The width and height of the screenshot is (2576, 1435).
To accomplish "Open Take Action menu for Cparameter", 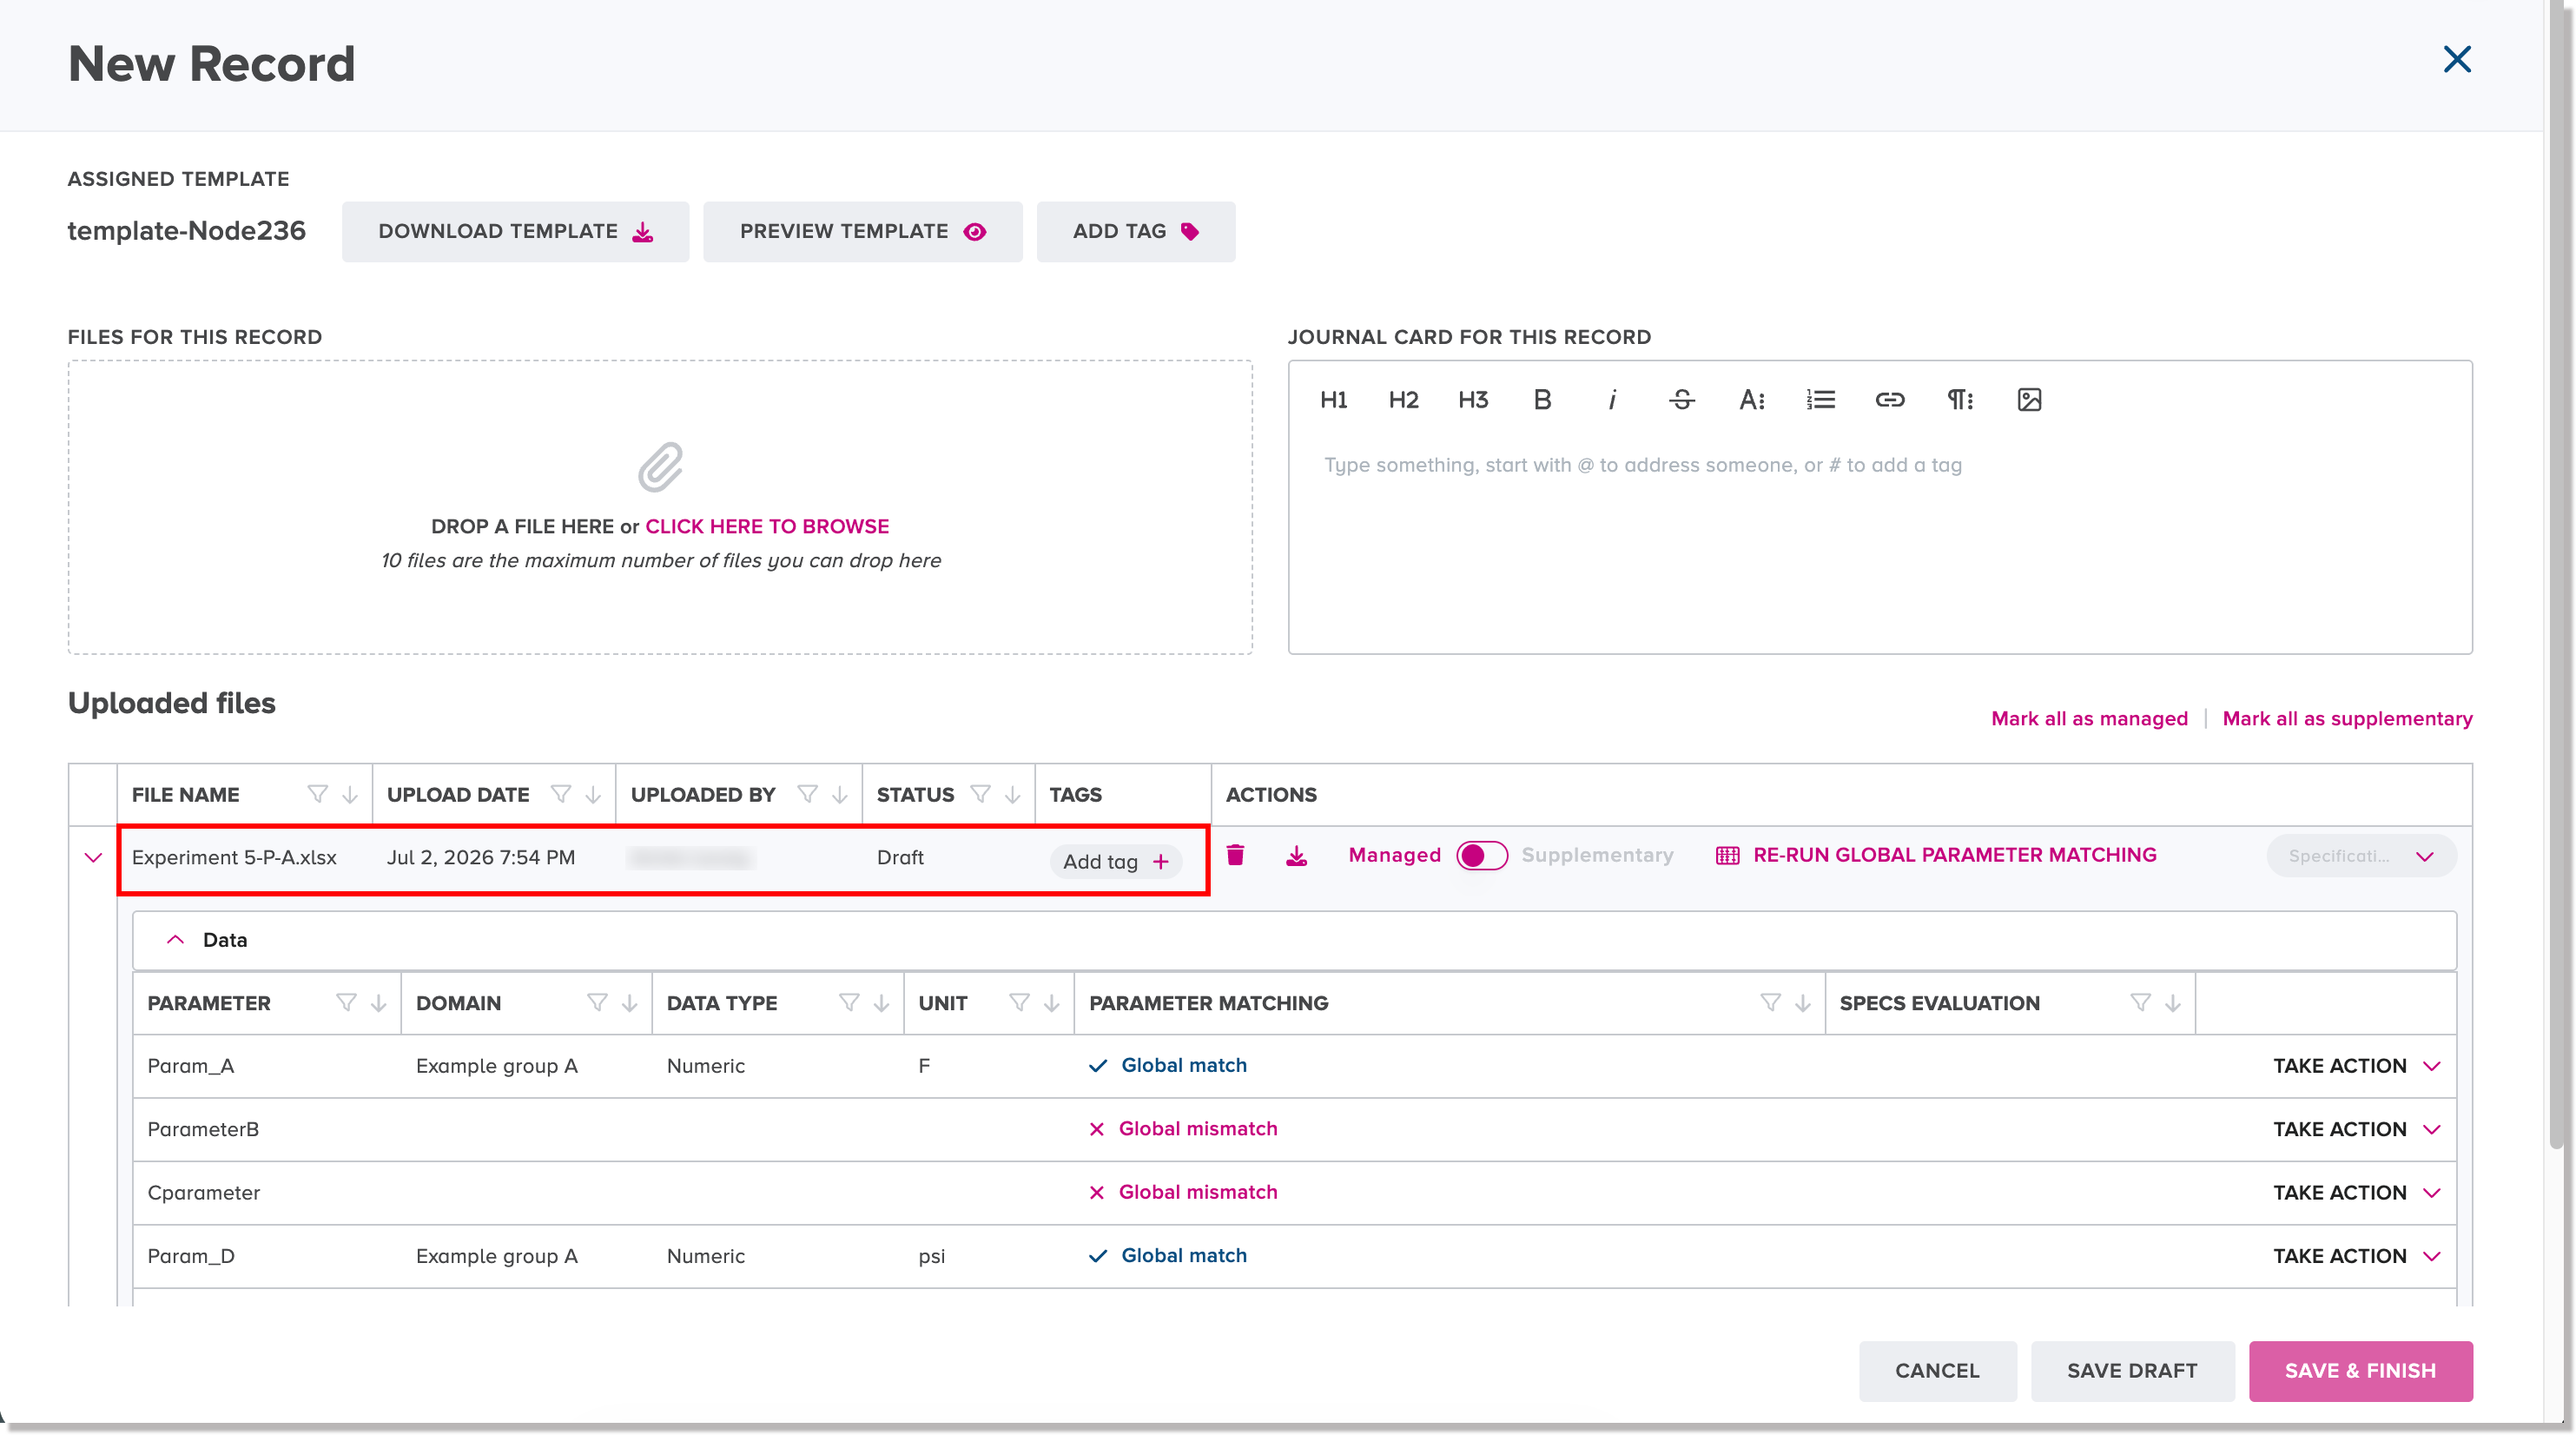I will click(2357, 1193).
